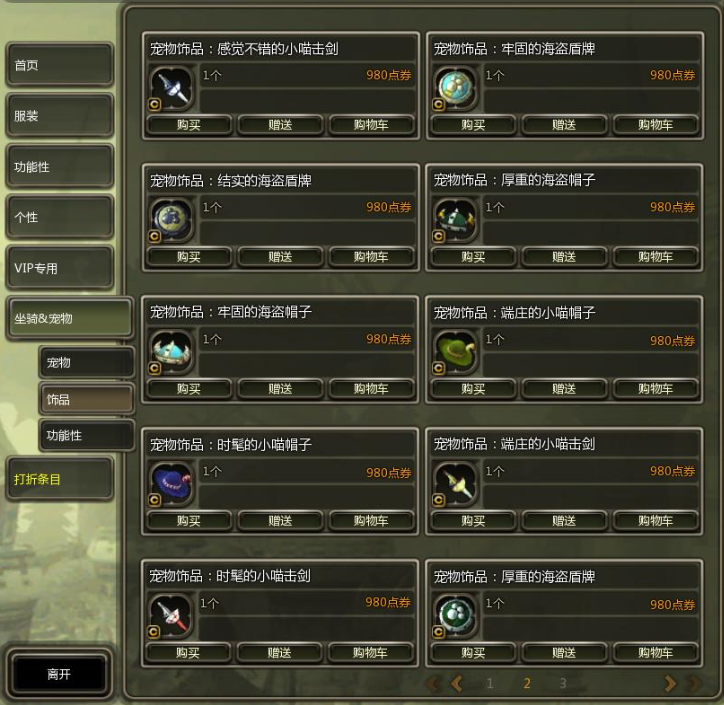Select the blue 时髦的小喵帽子 hat icon
The image size is (724, 705).
(171, 485)
